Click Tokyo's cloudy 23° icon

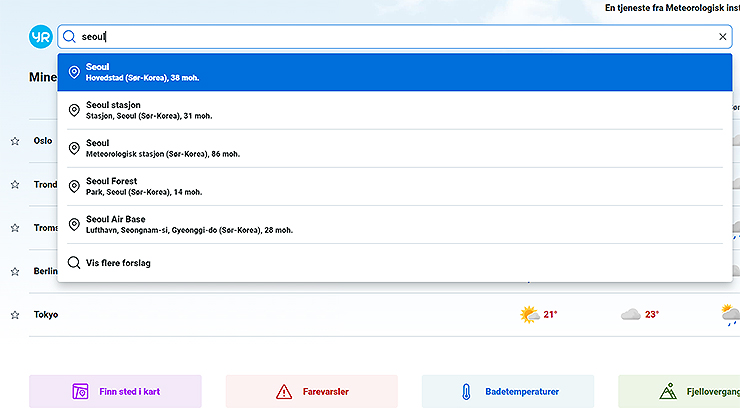631,315
